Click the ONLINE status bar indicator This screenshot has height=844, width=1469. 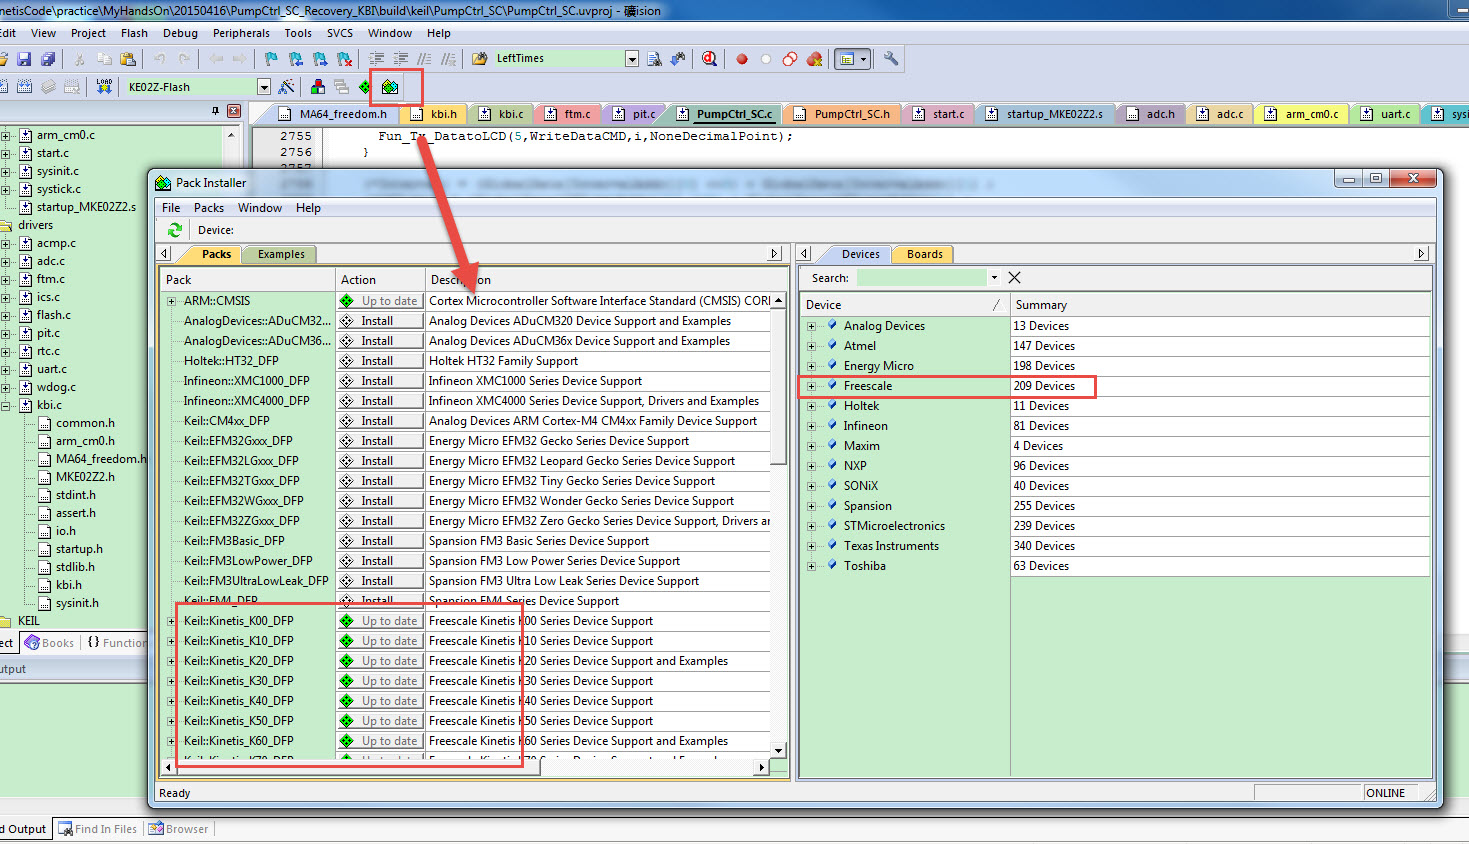point(1385,793)
